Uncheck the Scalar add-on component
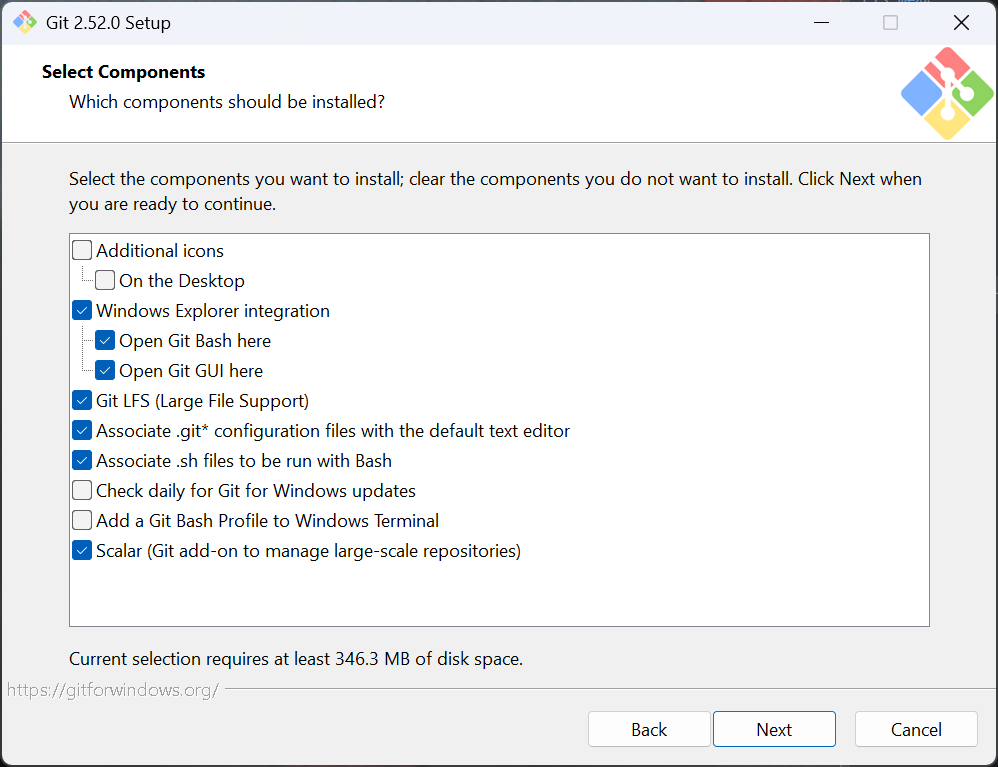 tap(82, 551)
